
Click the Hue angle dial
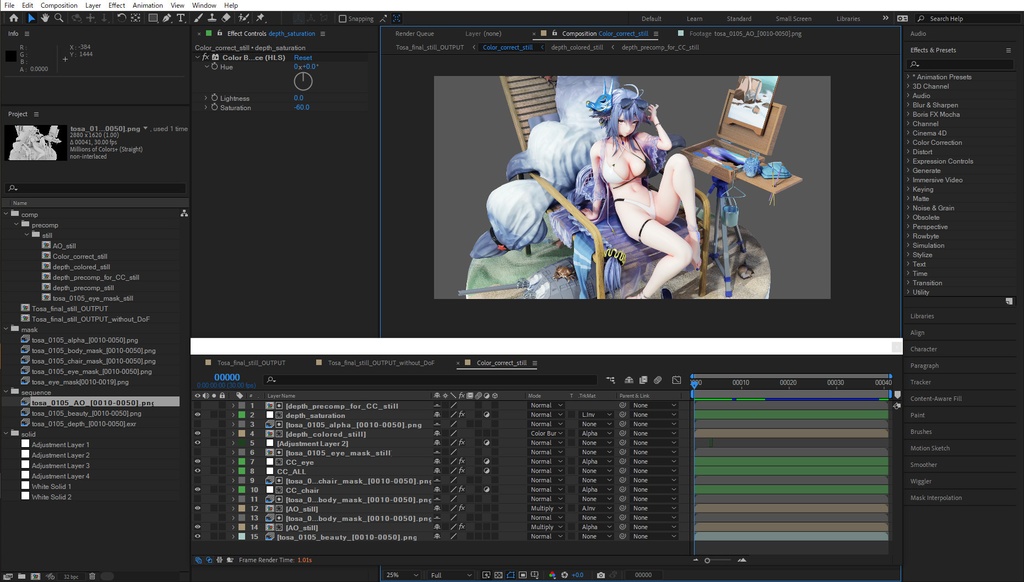(303, 81)
